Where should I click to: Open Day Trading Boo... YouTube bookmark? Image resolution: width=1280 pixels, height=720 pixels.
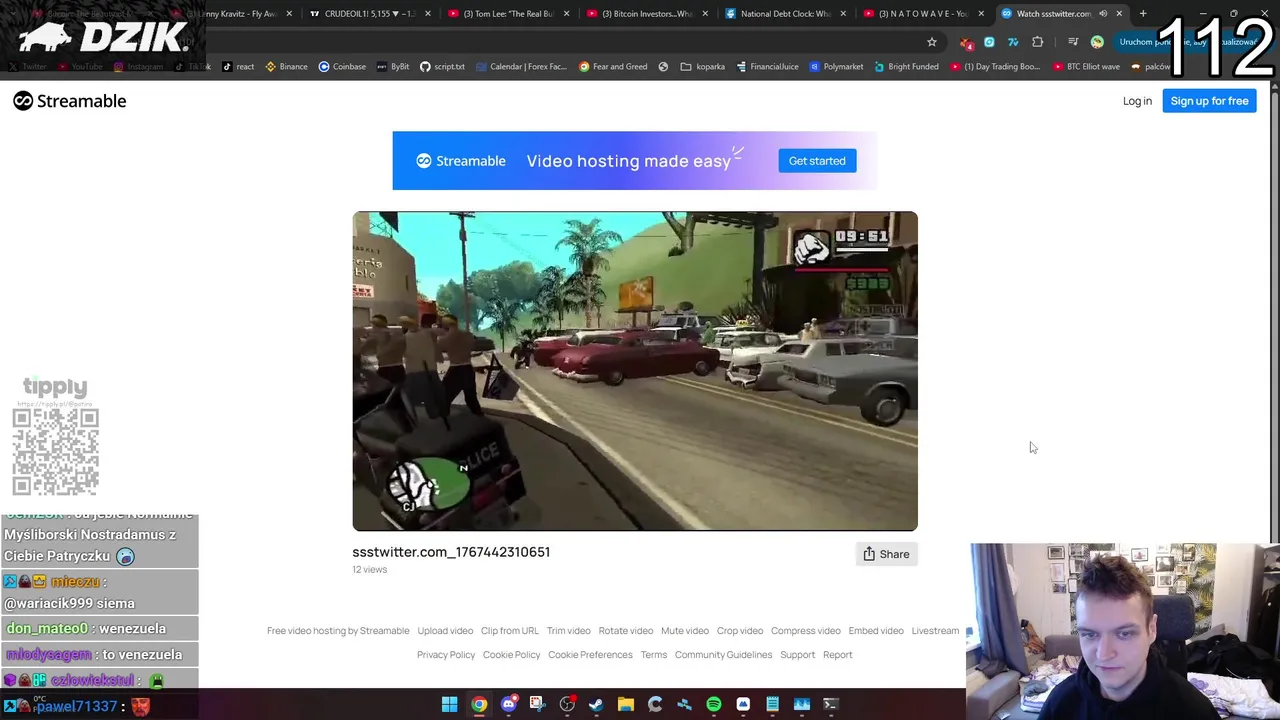996,66
